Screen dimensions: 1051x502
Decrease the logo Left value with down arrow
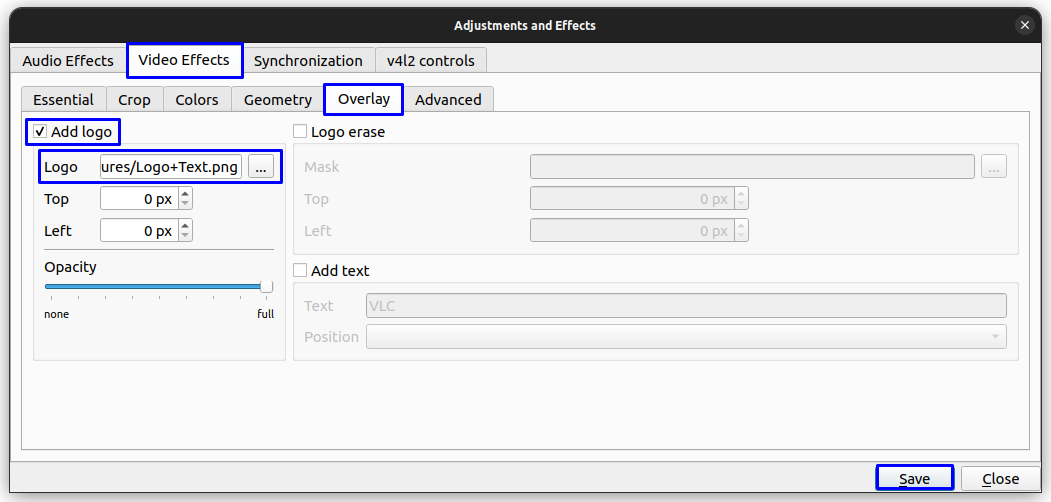(185, 236)
